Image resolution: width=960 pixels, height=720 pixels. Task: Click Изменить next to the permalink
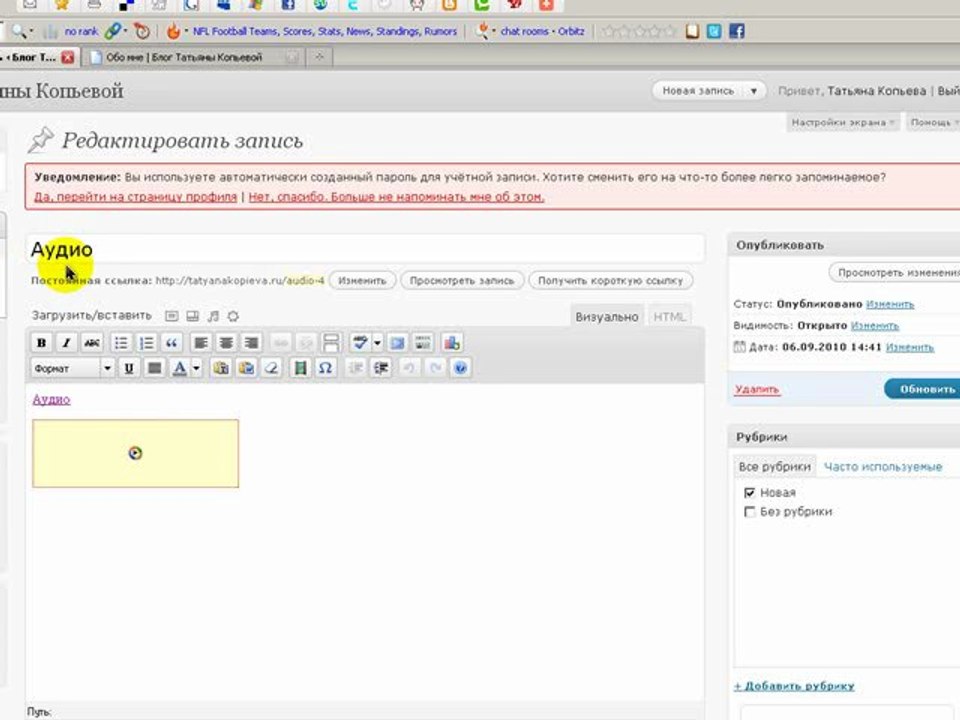coord(362,280)
